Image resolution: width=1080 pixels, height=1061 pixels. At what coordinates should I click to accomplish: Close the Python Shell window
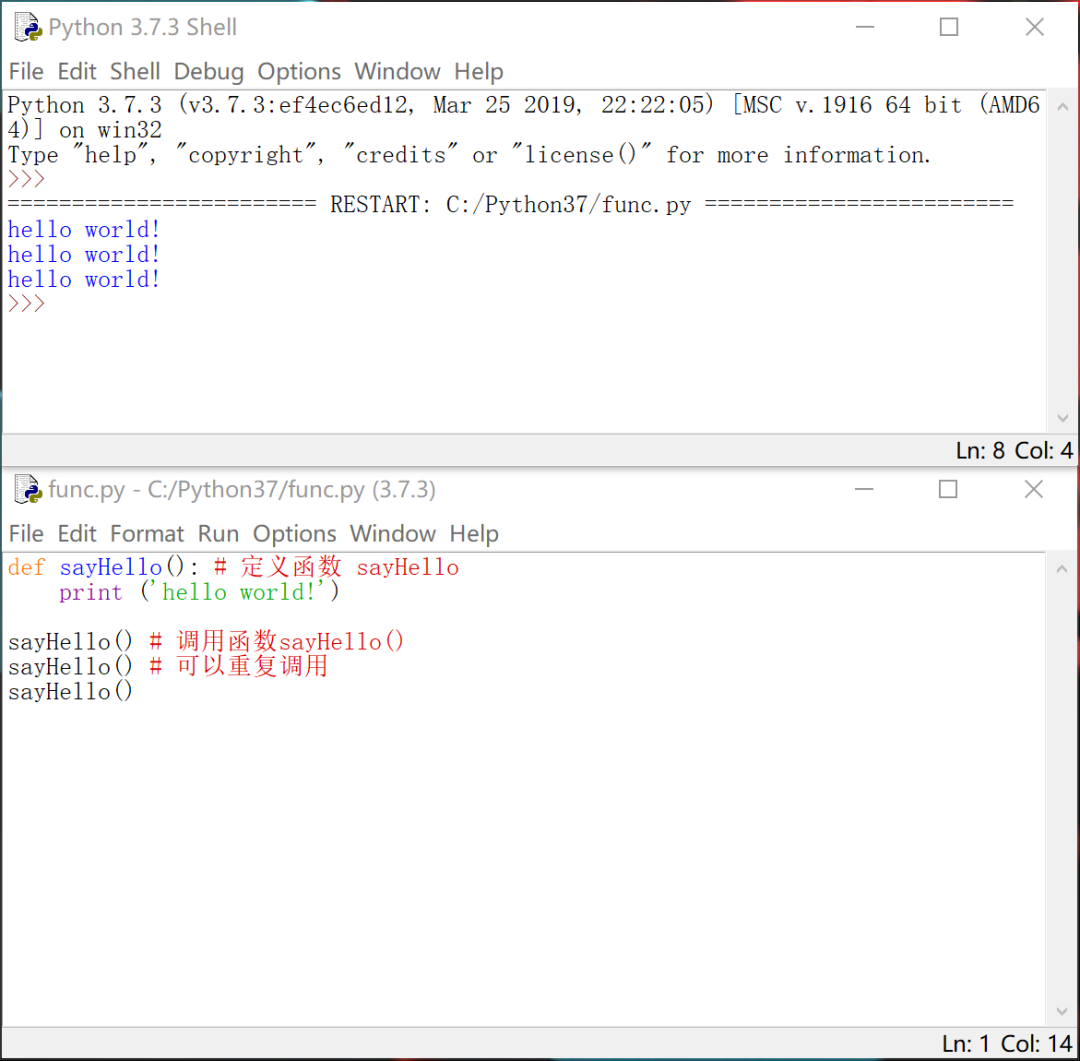[1035, 27]
